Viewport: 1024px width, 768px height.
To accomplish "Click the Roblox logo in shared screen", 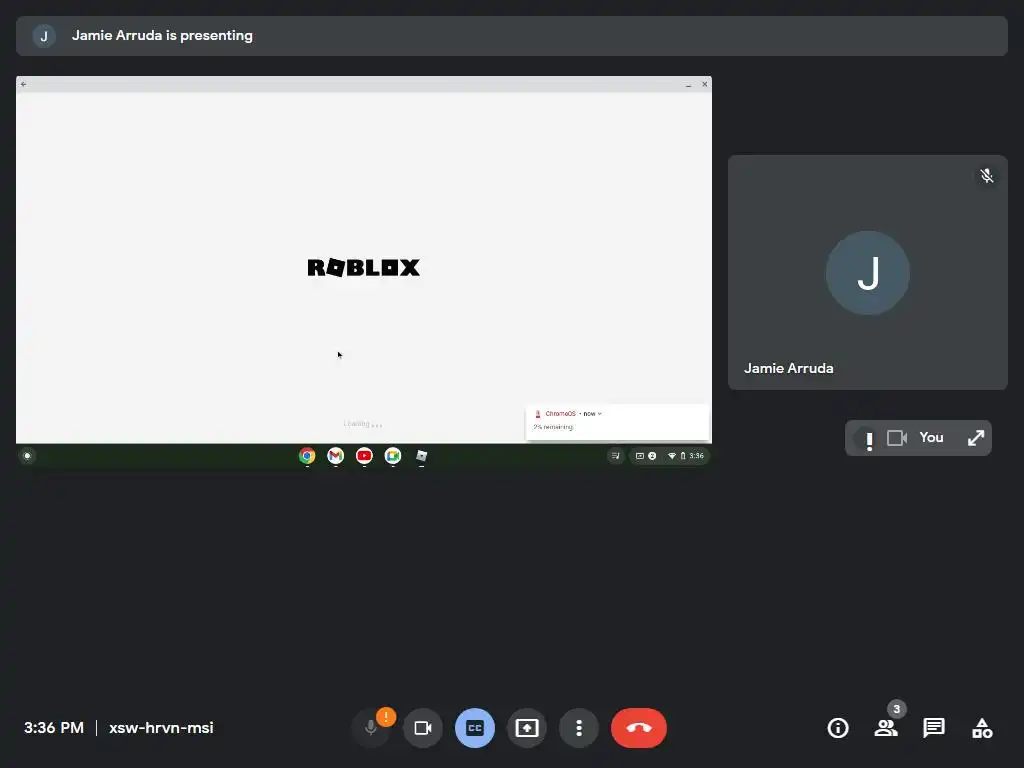I will [364, 267].
